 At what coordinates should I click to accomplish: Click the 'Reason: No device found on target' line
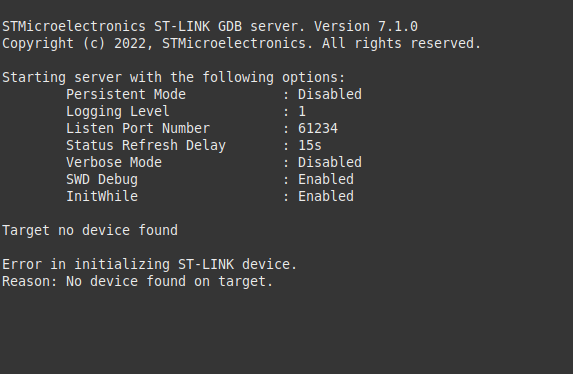[138, 282]
